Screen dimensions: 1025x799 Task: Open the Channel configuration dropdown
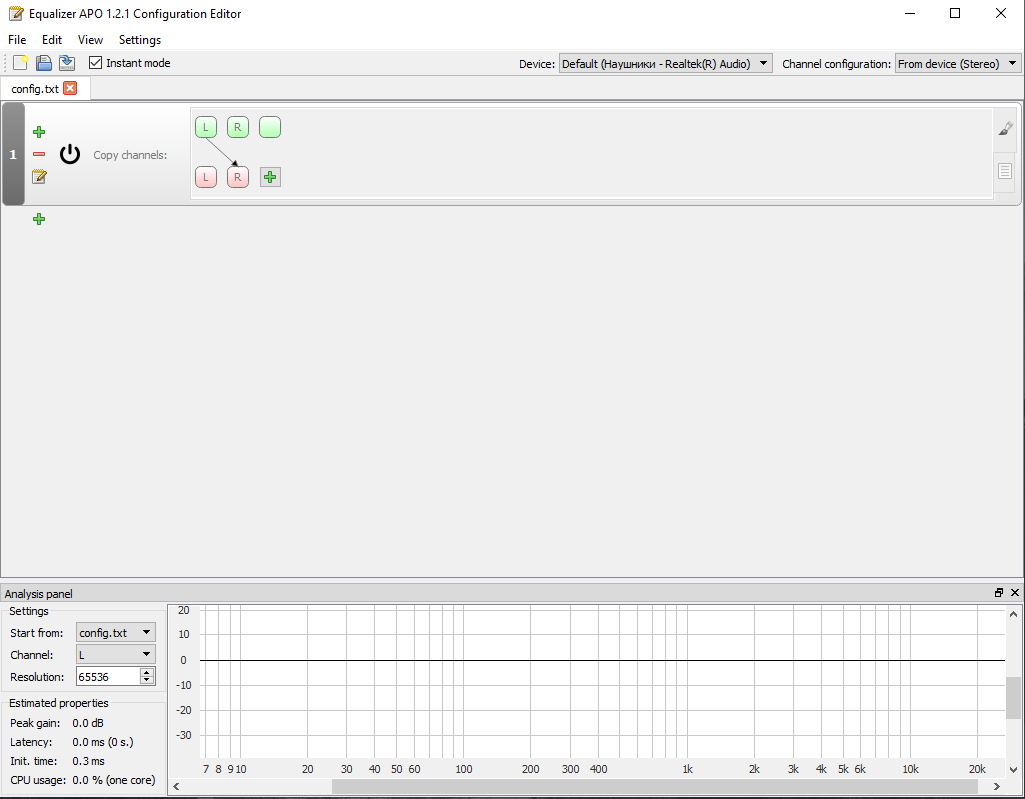coord(958,63)
